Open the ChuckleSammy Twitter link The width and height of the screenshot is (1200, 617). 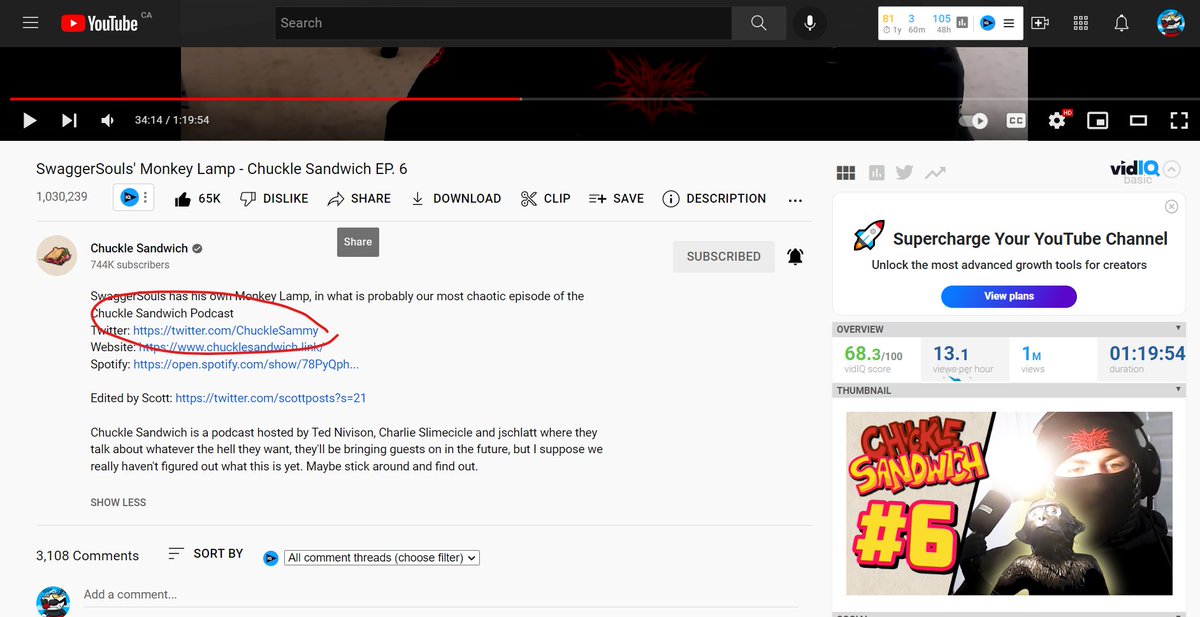pyautogui.click(x=226, y=330)
